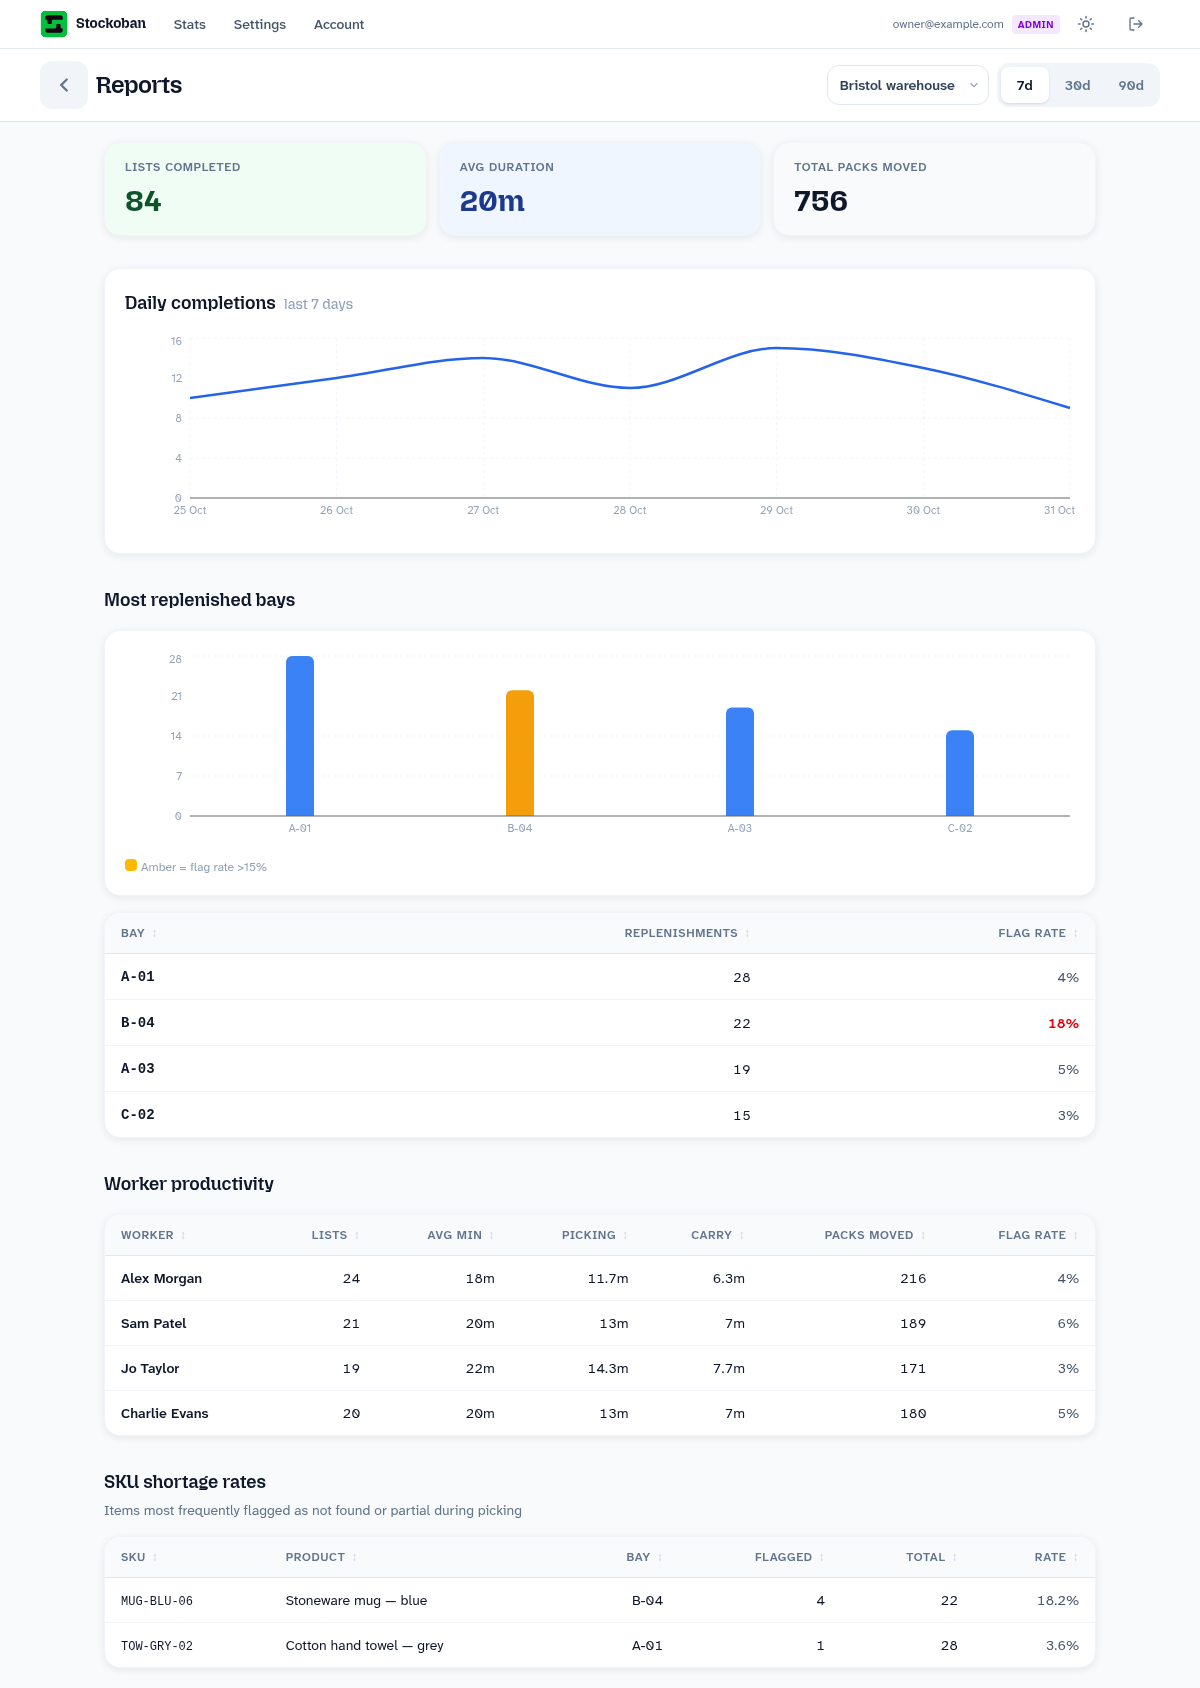Screen dimensions: 1200x1688
Task: Click the Avg Duration card
Action: (x=600, y=189)
